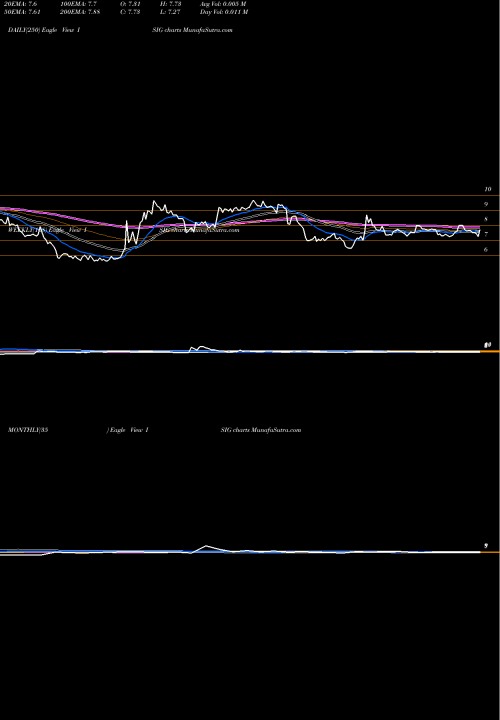Click the price axis label 6
The image size is (500, 720).
point(486,250)
